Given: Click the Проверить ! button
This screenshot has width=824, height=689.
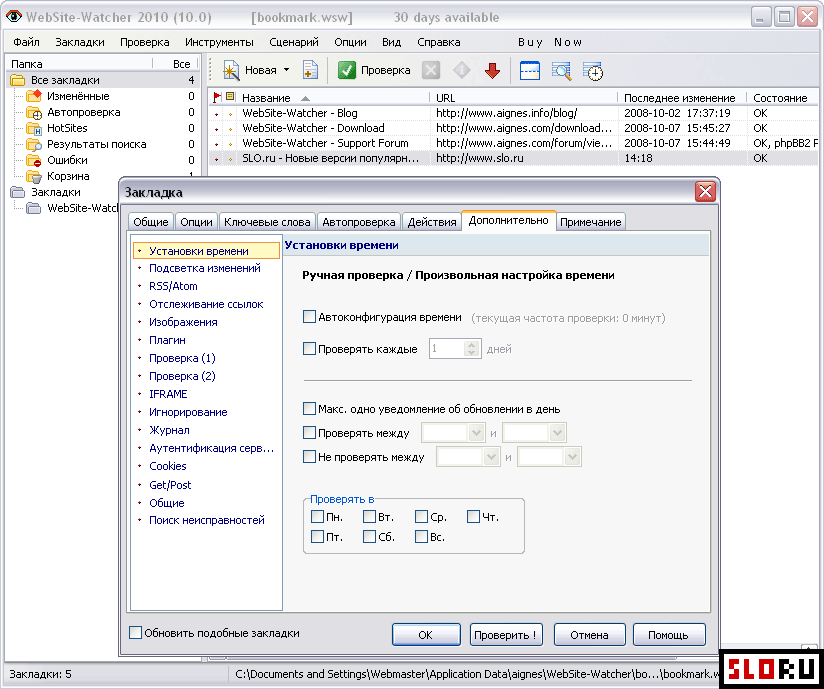Looking at the screenshot, I should click(x=506, y=635).
